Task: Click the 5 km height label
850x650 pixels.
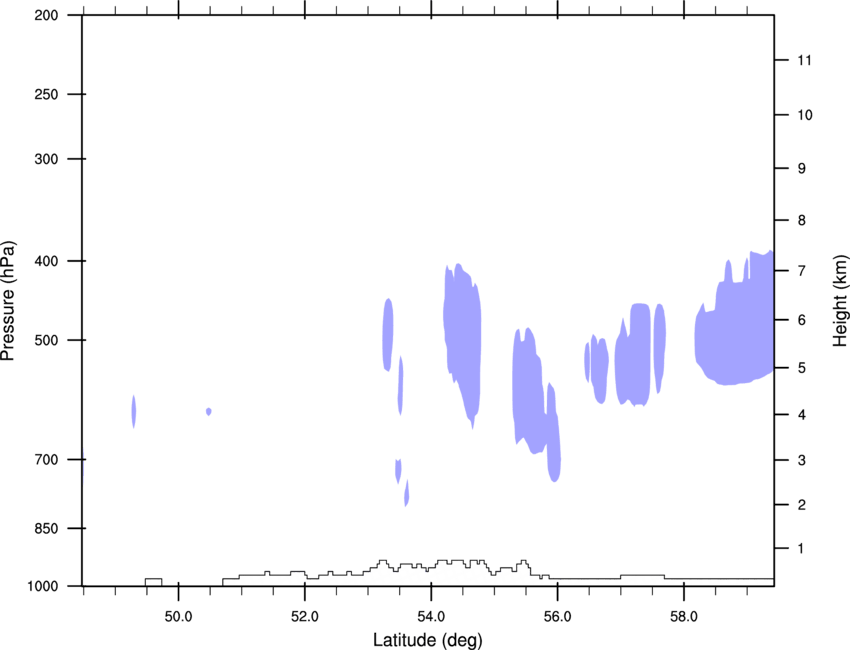Action: [802, 368]
